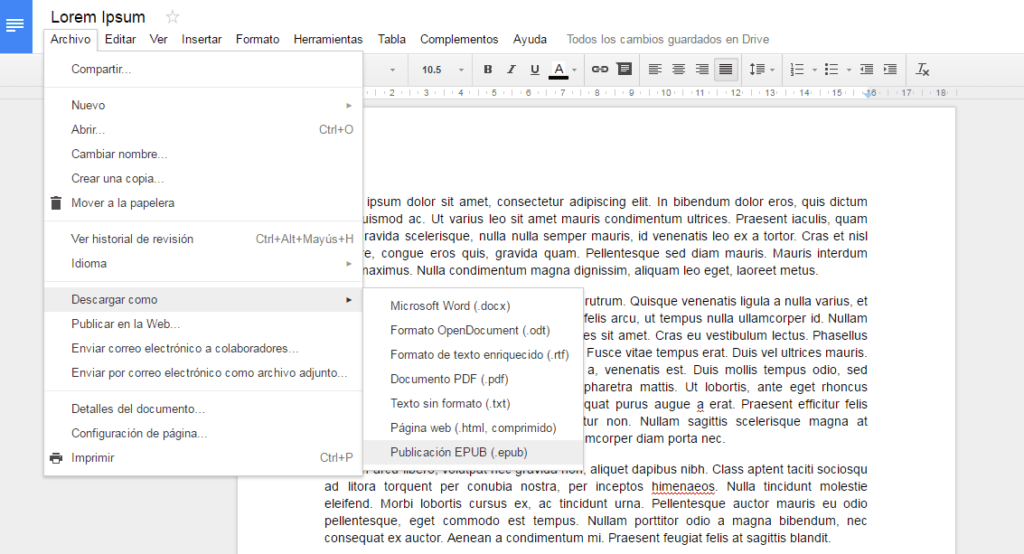Image resolution: width=1024 pixels, height=554 pixels.
Task: Select Publicar en la Web...
Action: pyautogui.click(x=203, y=324)
